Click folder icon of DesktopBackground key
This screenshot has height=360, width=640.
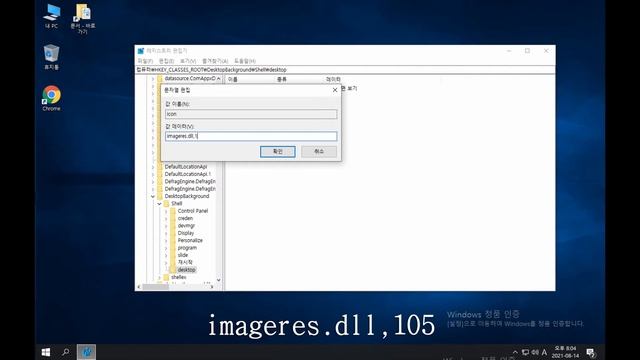point(160,196)
